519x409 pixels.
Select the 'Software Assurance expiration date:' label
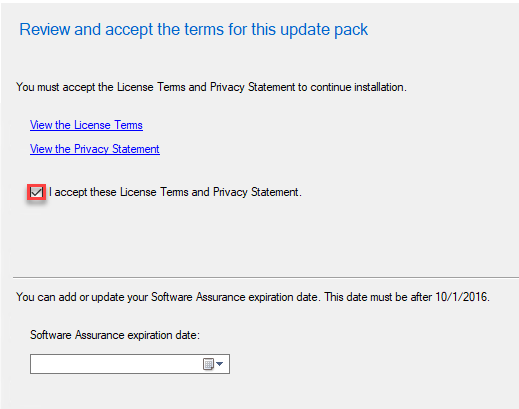pyautogui.click(x=115, y=335)
